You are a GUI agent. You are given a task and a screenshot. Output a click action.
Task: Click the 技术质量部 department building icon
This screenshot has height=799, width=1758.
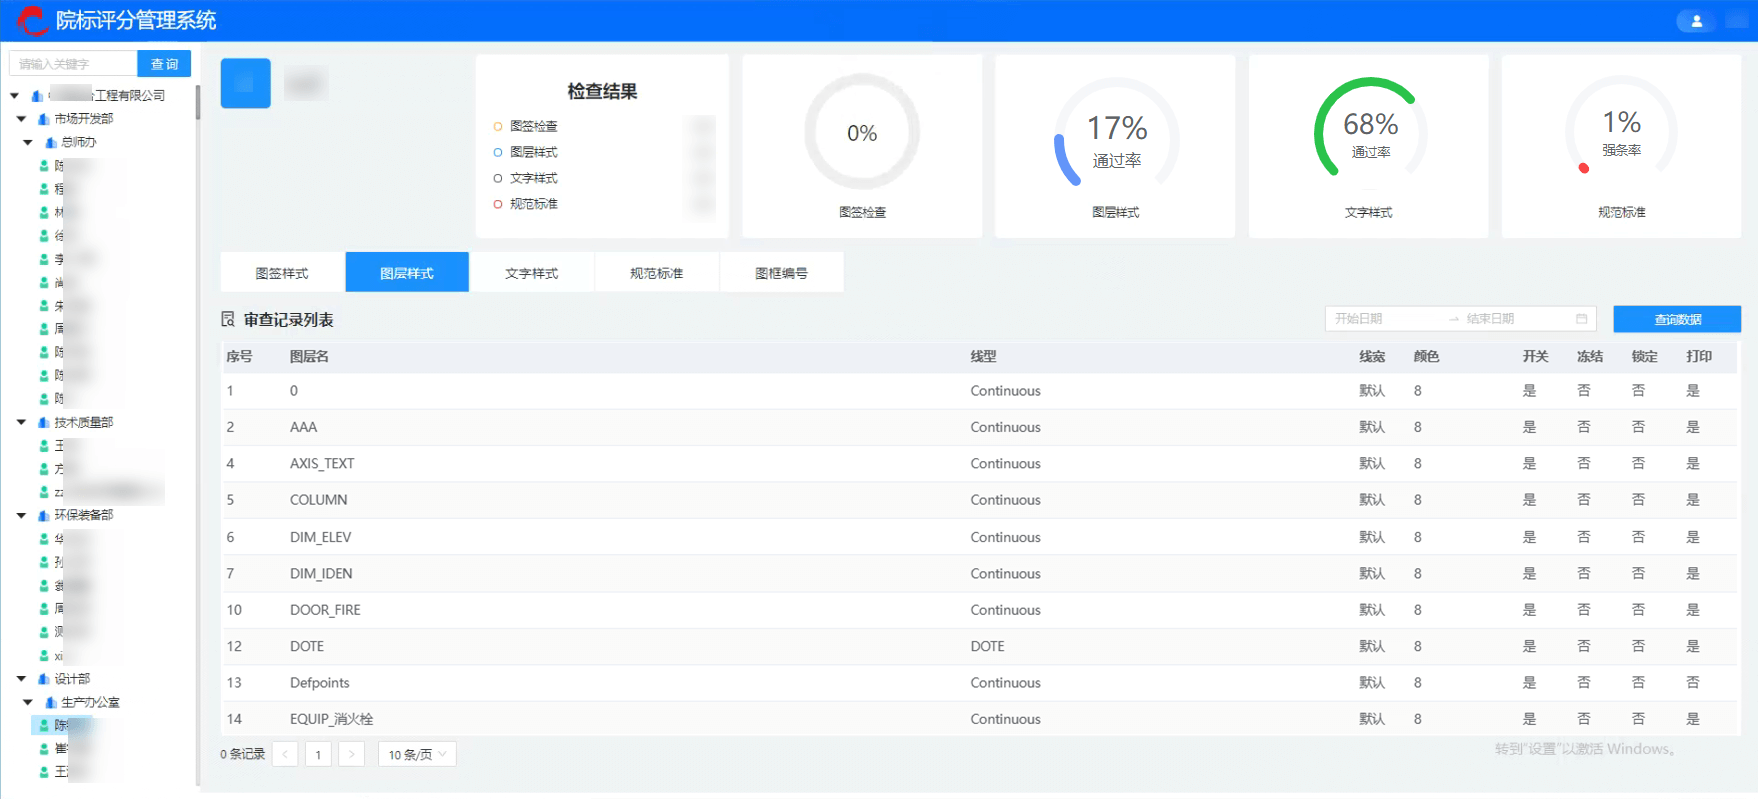pyautogui.click(x=44, y=423)
